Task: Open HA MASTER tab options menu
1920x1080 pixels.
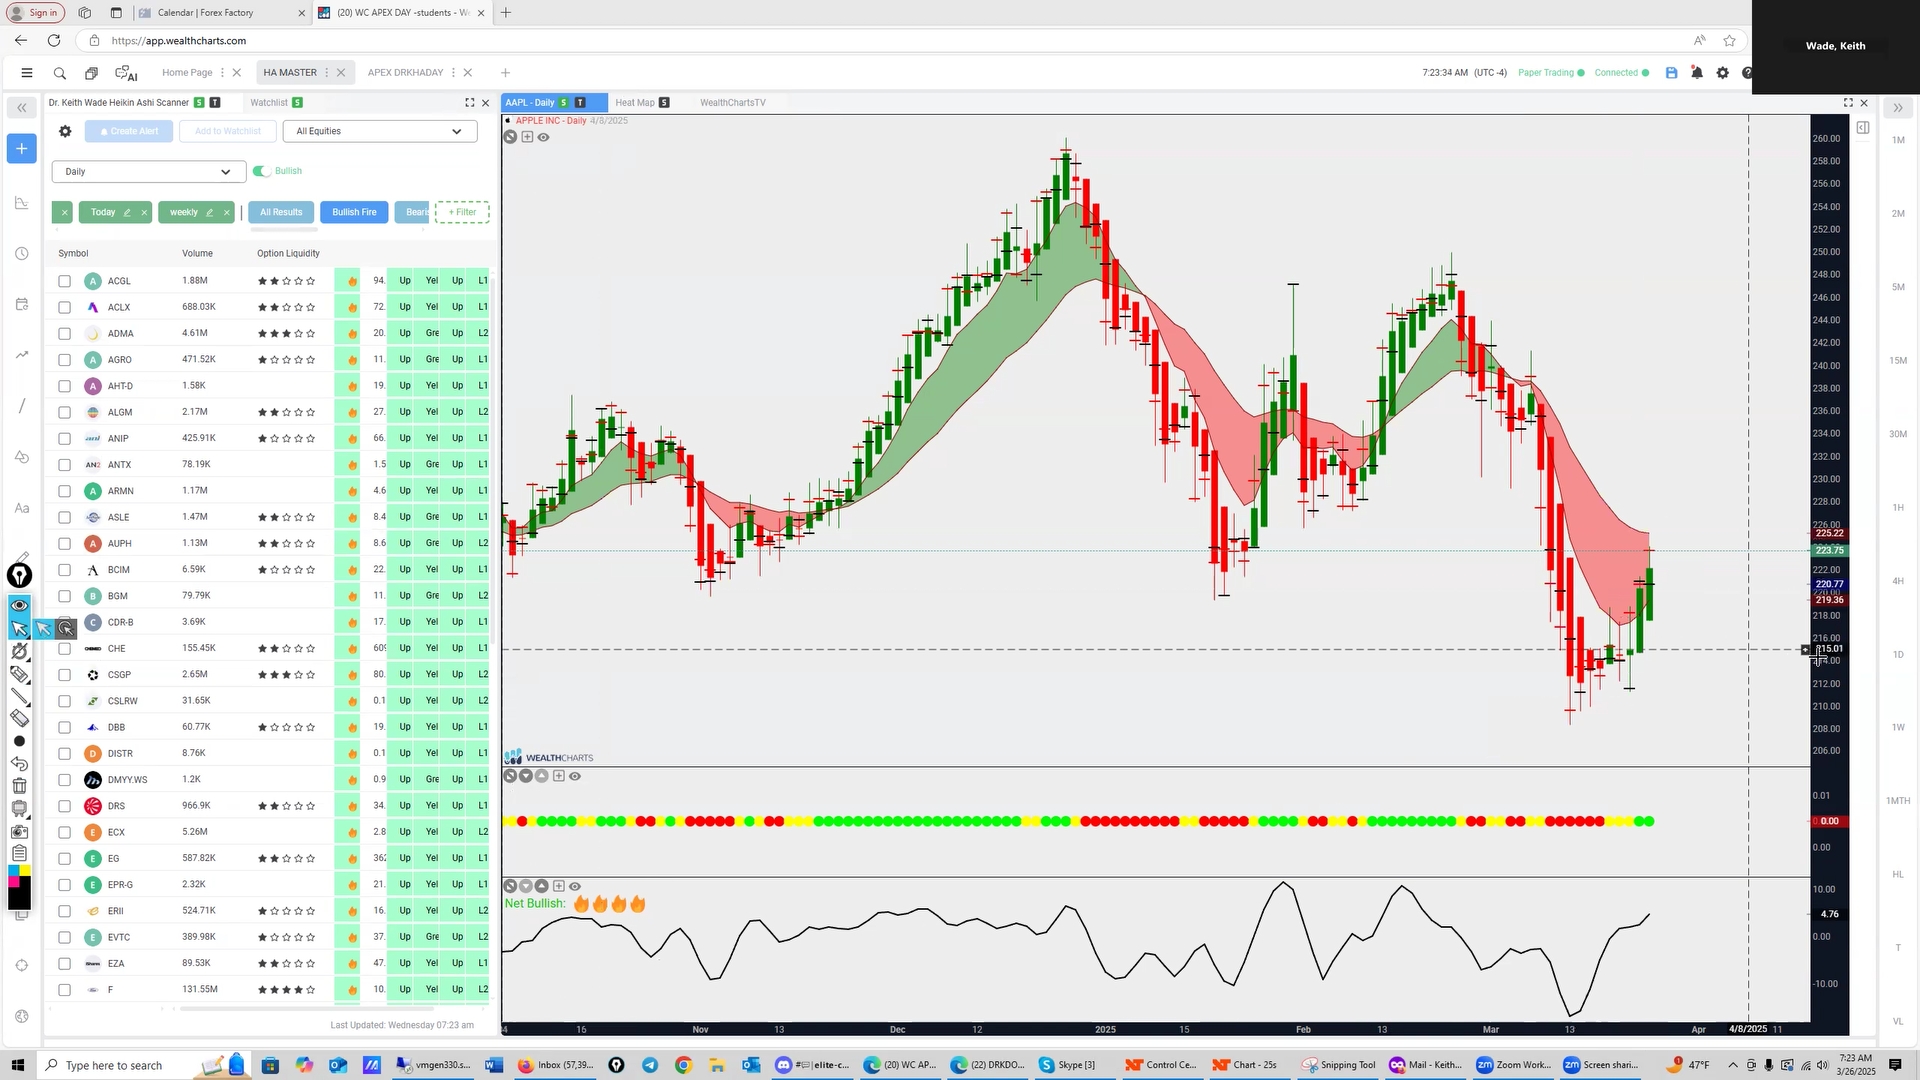Action: coord(327,73)
